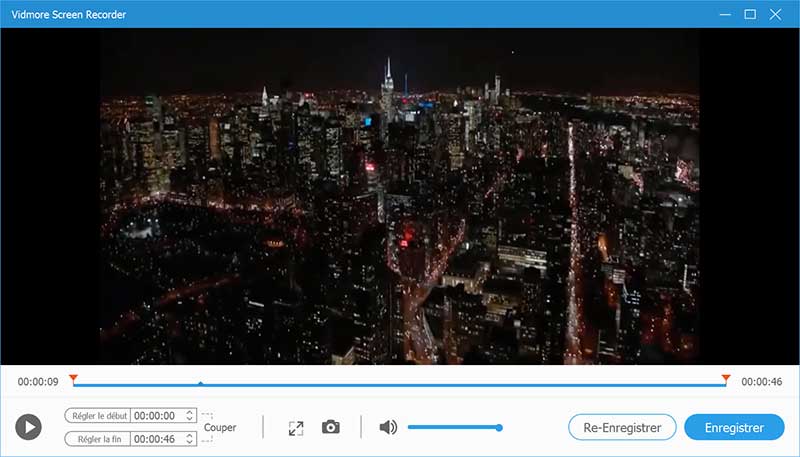The image size is (800, 457).
Task: Click the Régler la fin button
Action: [98, 439]
